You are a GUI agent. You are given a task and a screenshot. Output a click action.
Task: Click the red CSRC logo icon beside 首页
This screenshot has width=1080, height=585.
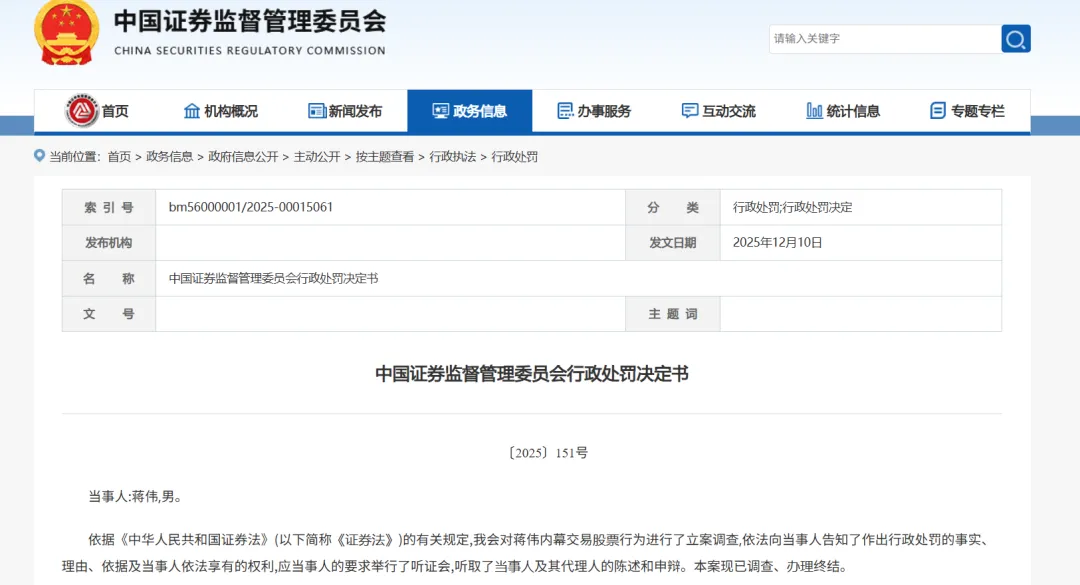click(x=82, y=110)
